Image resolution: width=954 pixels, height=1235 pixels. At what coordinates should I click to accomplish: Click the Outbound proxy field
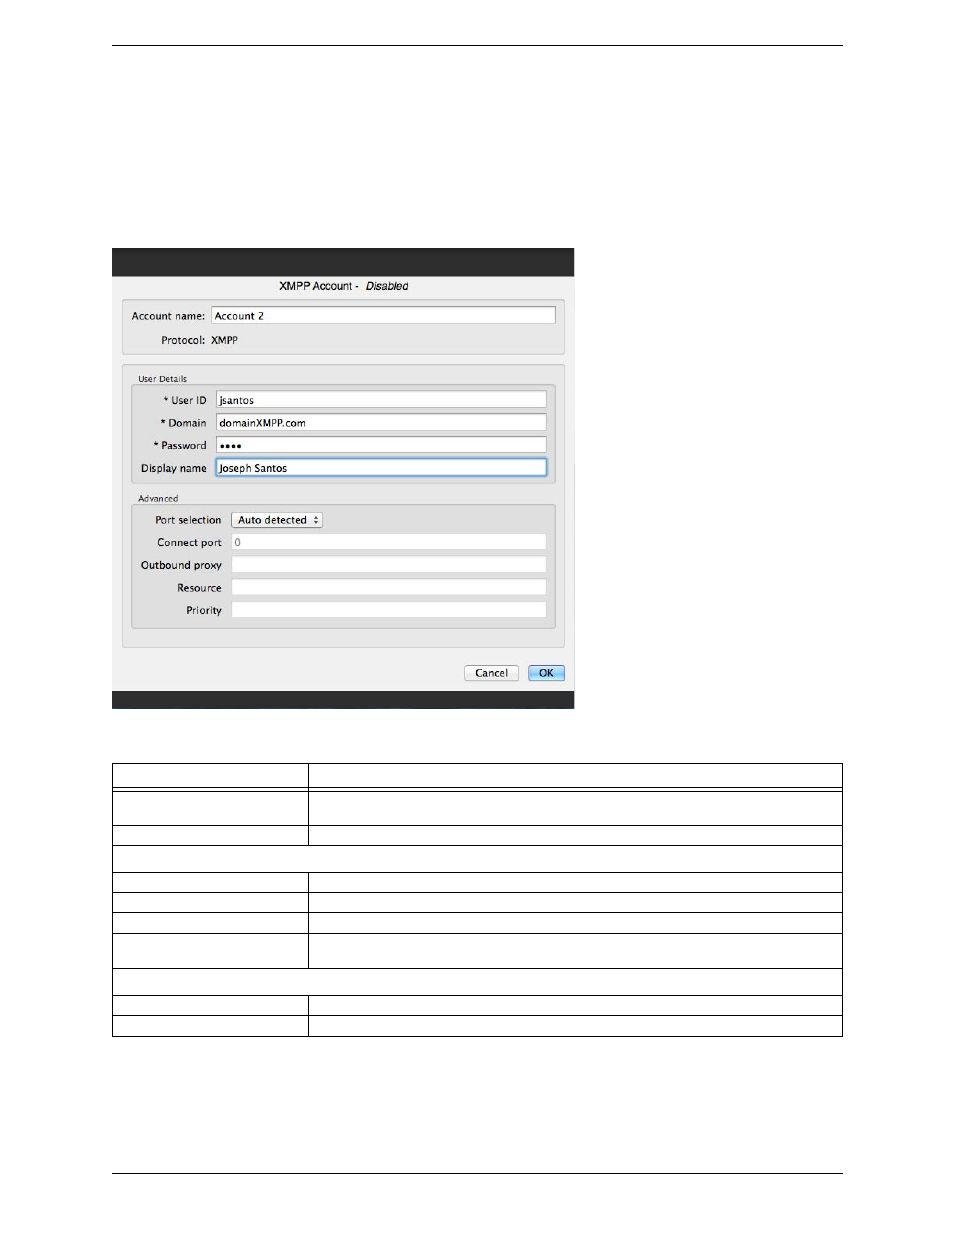click(x=389, y=565)
